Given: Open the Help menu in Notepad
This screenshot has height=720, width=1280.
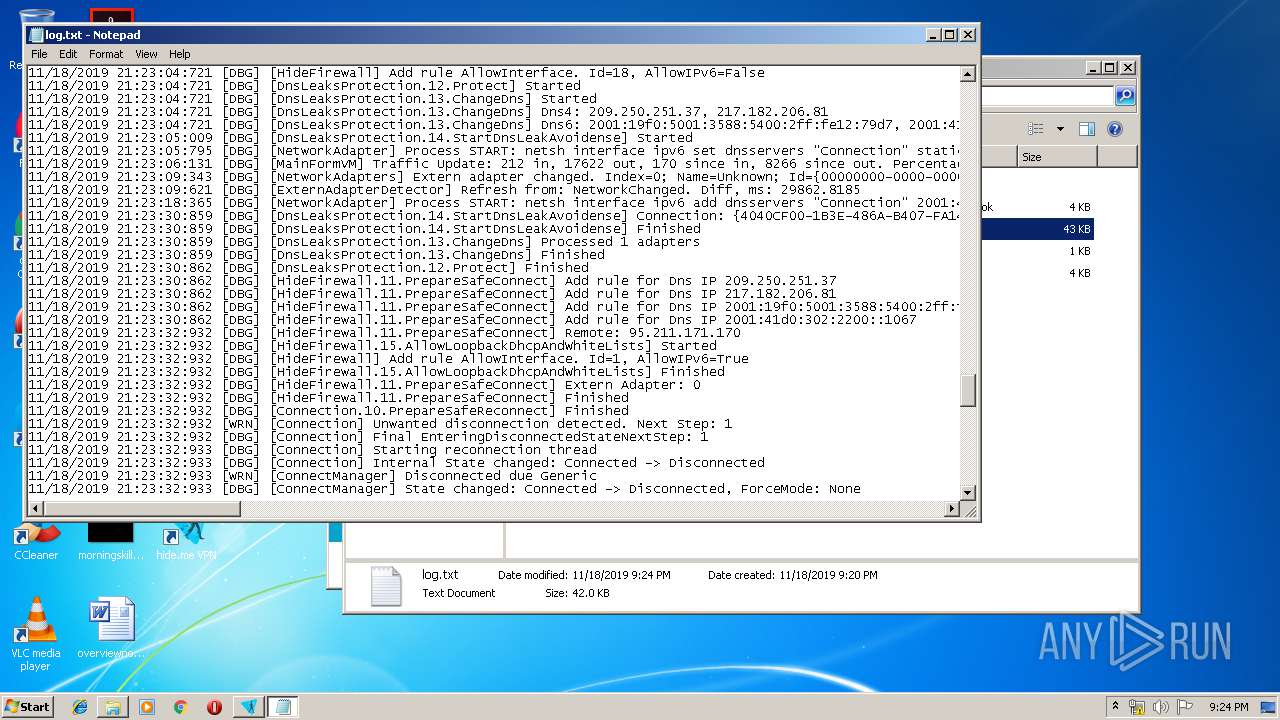Looking at the screenshot, I should point(179,54).
